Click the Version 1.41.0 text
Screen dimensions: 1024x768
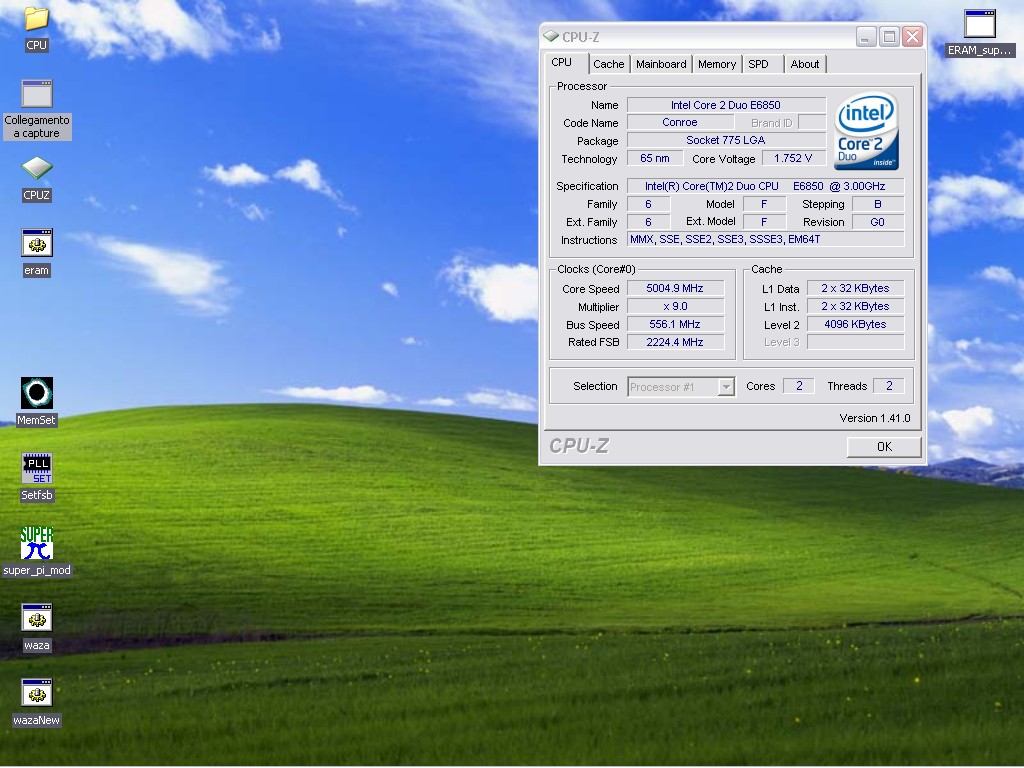874,418
